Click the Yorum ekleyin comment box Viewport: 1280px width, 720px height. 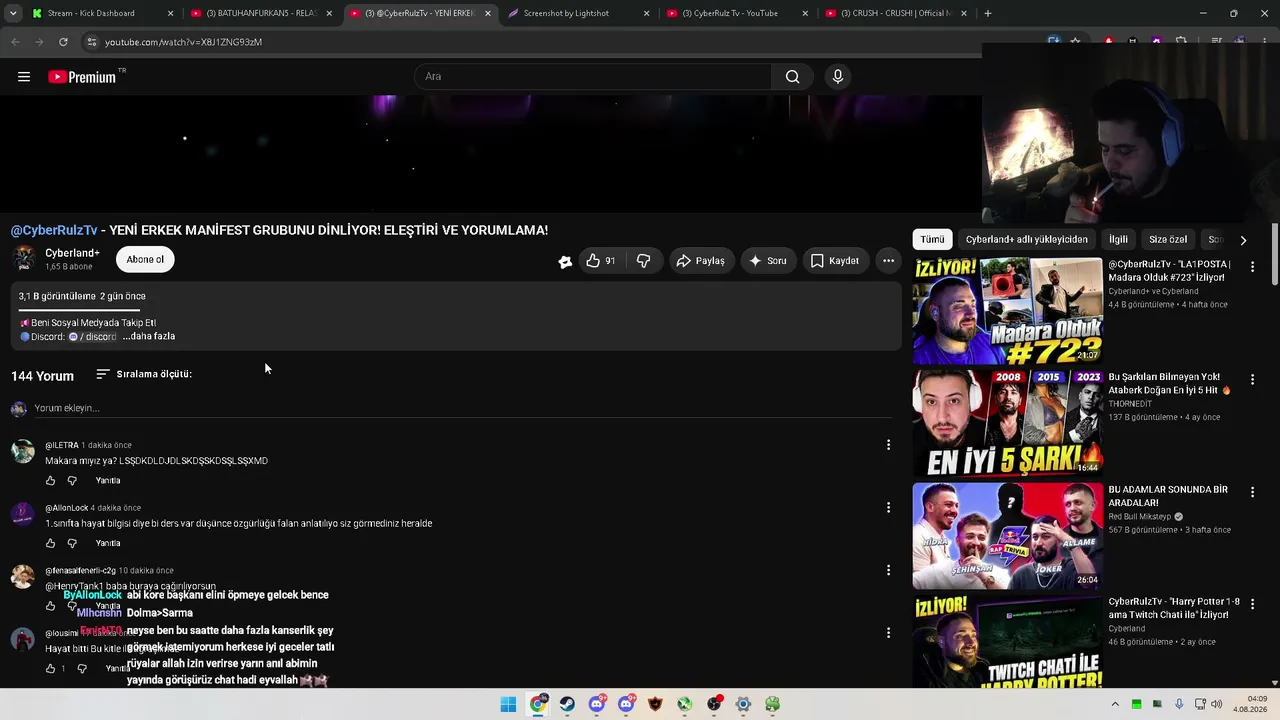(x=462, y=408)
